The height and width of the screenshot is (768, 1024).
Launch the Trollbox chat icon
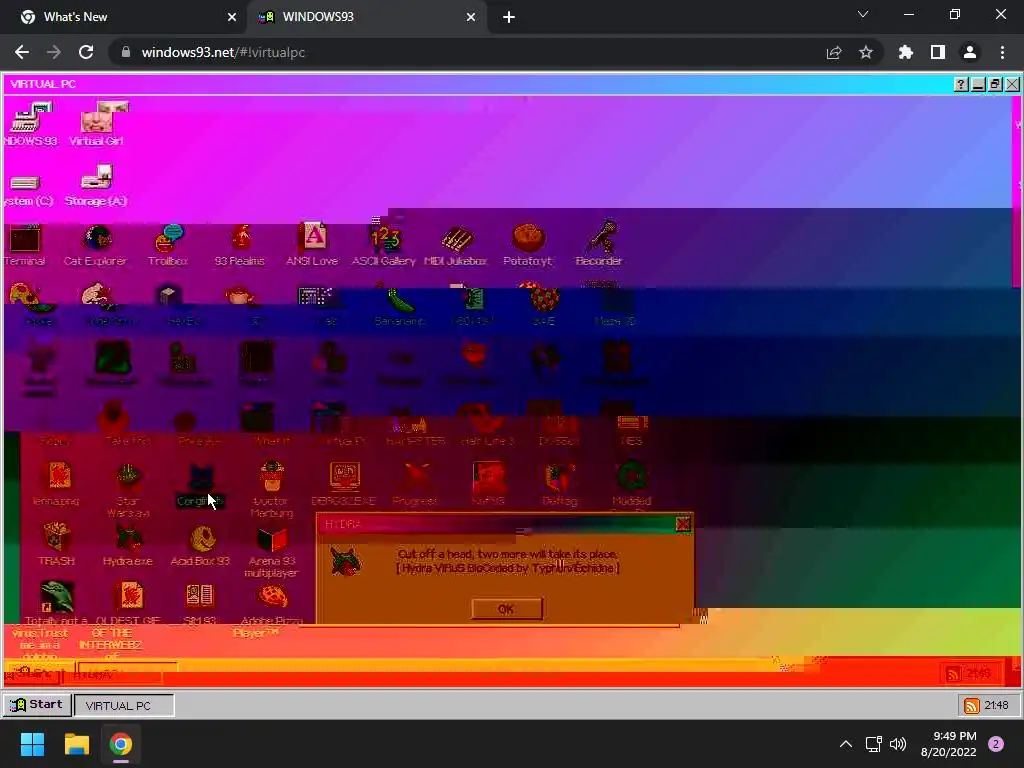(168, 246)
